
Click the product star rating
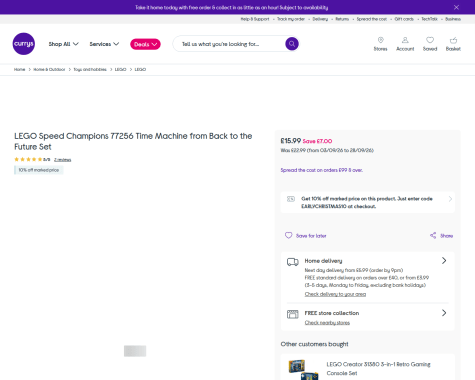tap(28, 159)
